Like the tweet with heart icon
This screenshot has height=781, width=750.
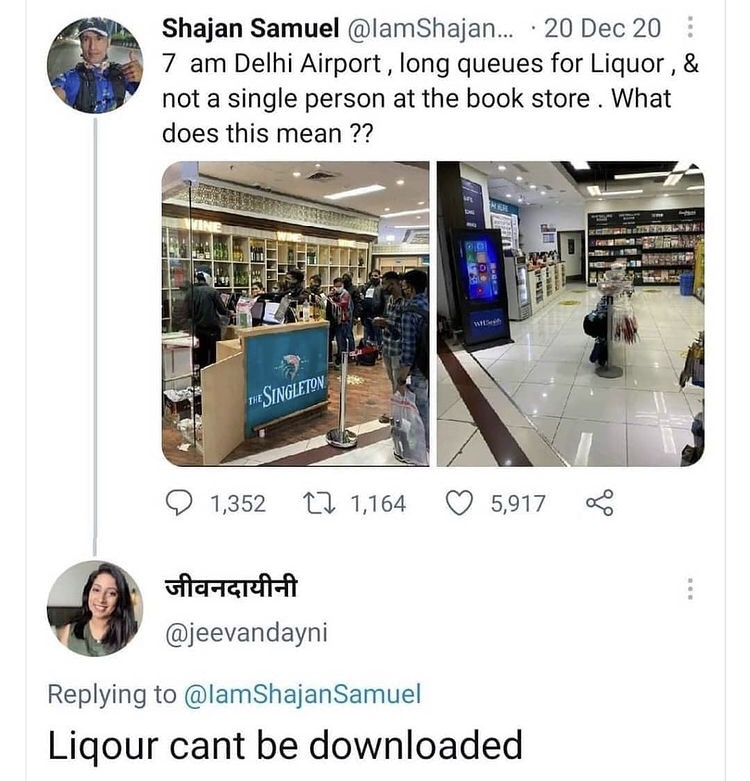point(459,503)
